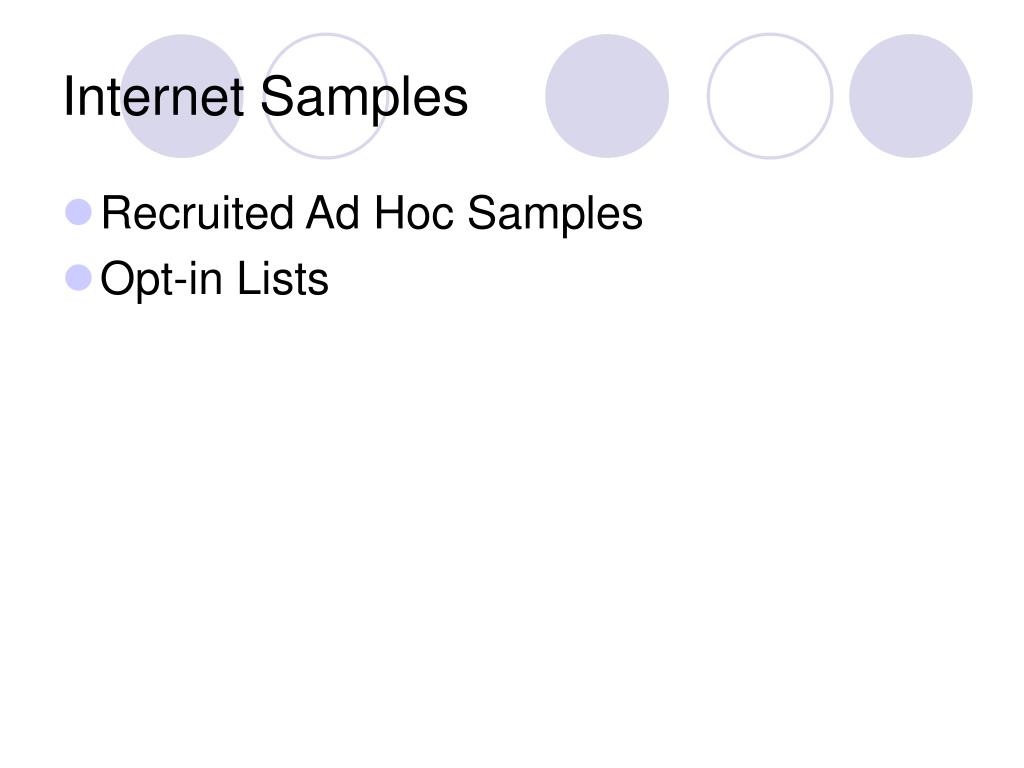Click "Samples" in the first bullet line
Image resolution: width=1024 pixels, height=768 pixels.
555,216
